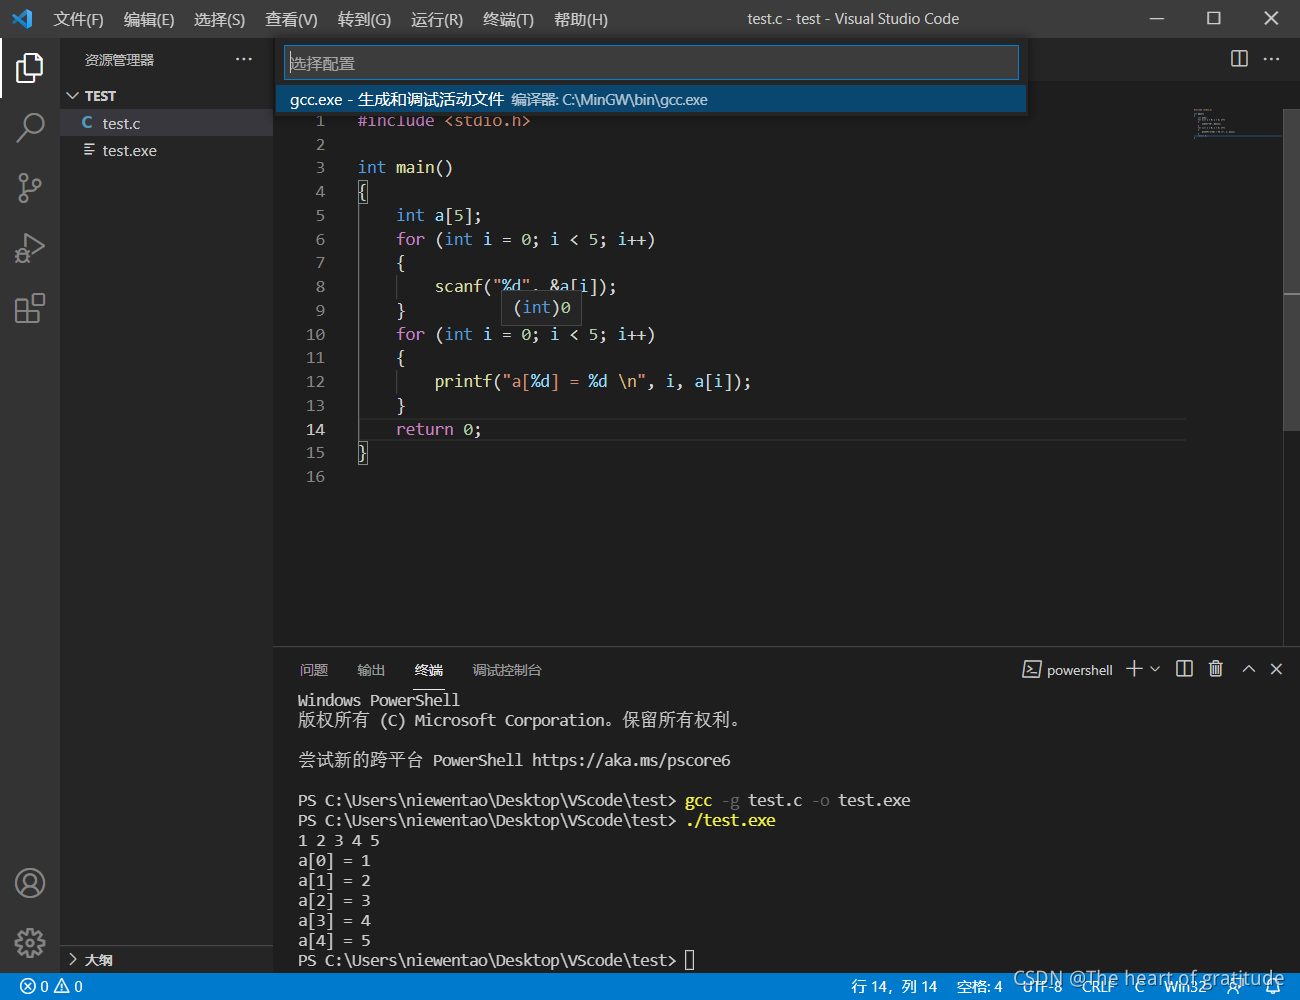Viewport: 1300px width, 1000px height.
Task: Open test.c in the explorer
Action: 166,123
